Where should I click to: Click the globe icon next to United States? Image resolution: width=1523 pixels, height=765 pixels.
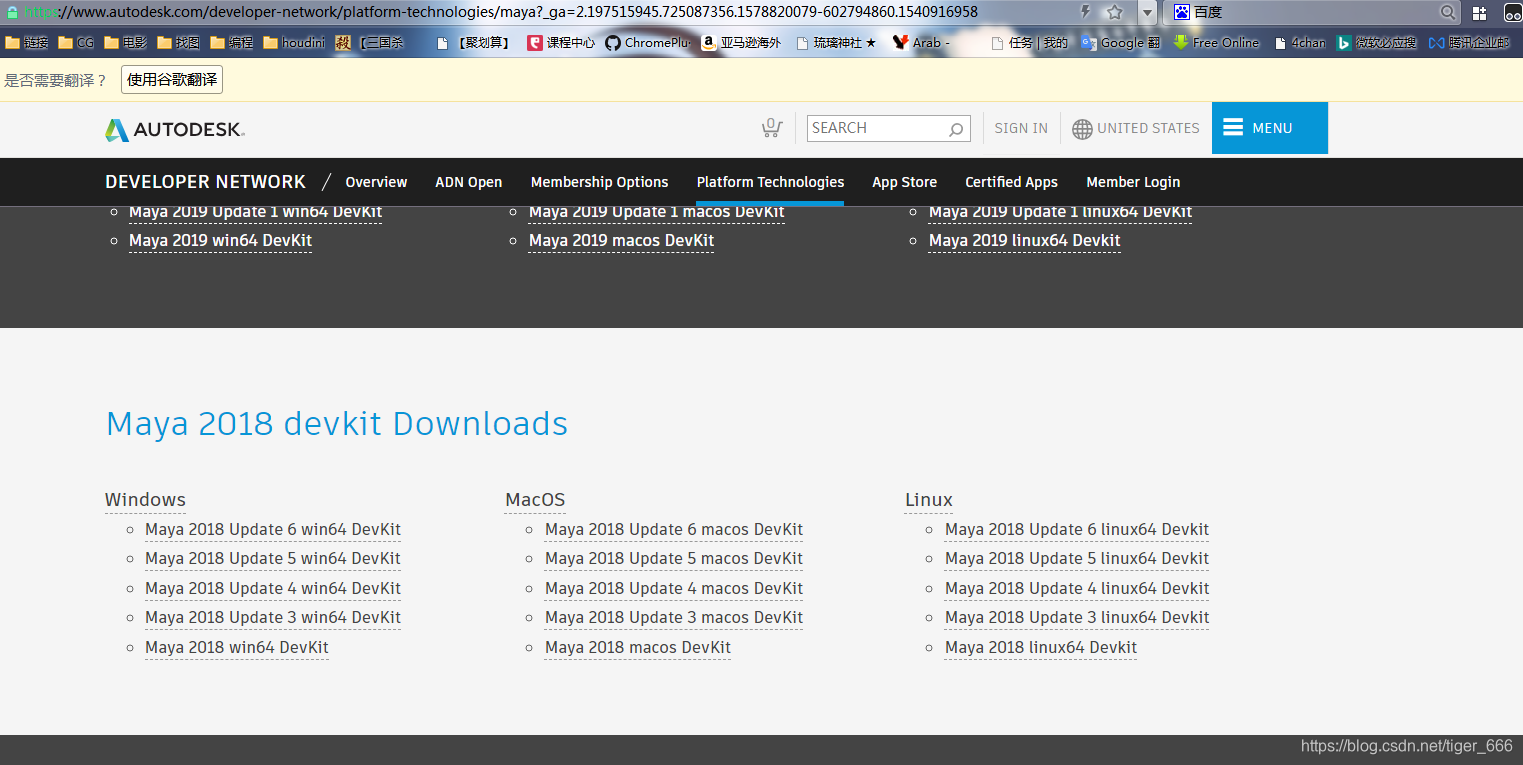click(x=1082, y=129)
